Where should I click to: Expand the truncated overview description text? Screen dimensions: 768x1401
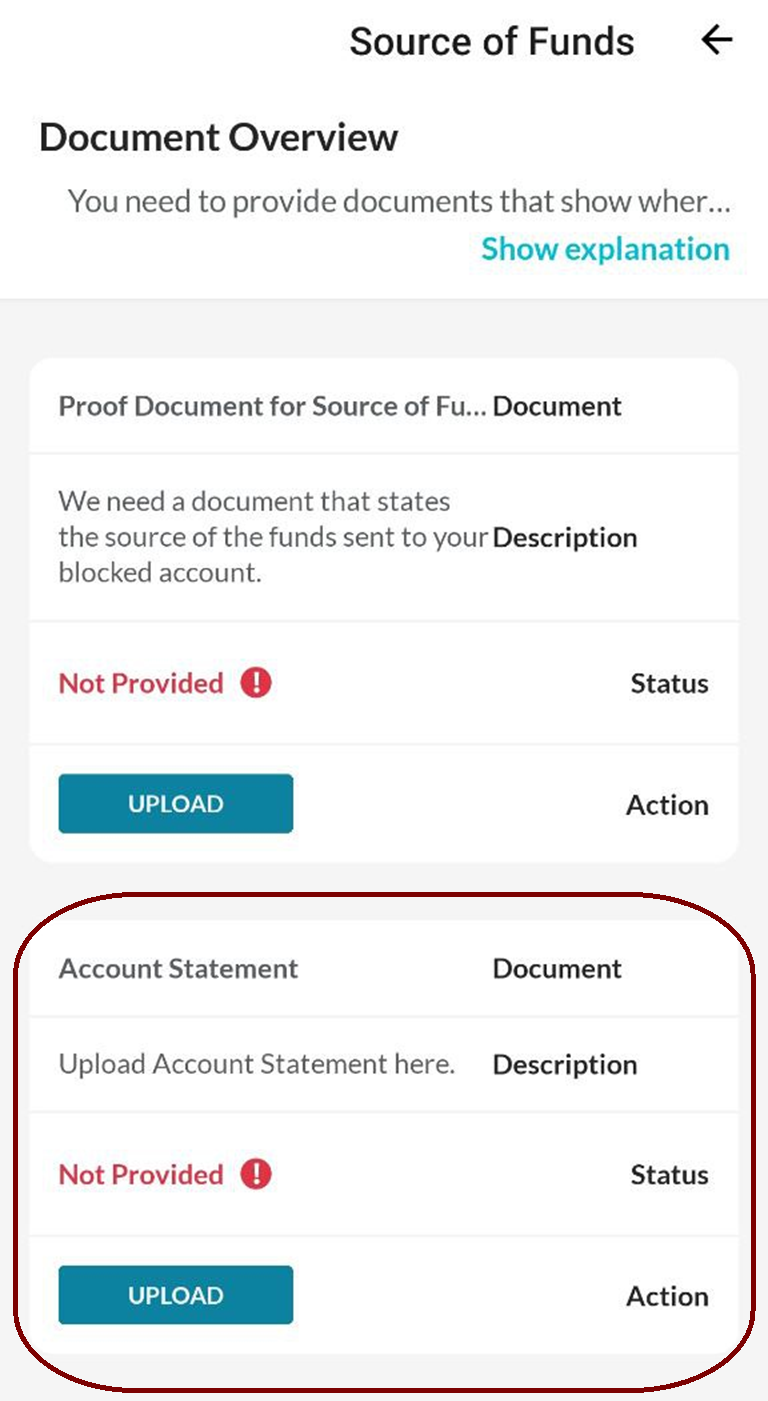(400, 200)
